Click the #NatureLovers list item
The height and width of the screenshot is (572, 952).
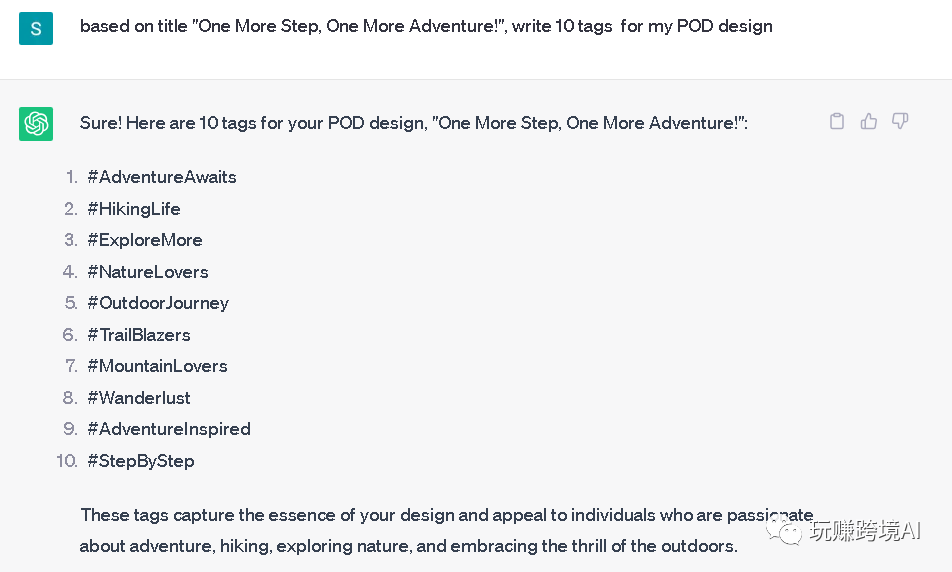(148, 272)
